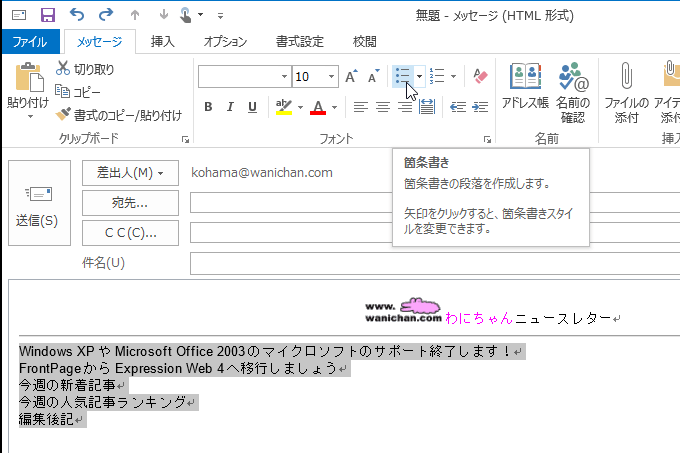Apply numbered list formatting

pyautogui.click(x=437, y=76)
